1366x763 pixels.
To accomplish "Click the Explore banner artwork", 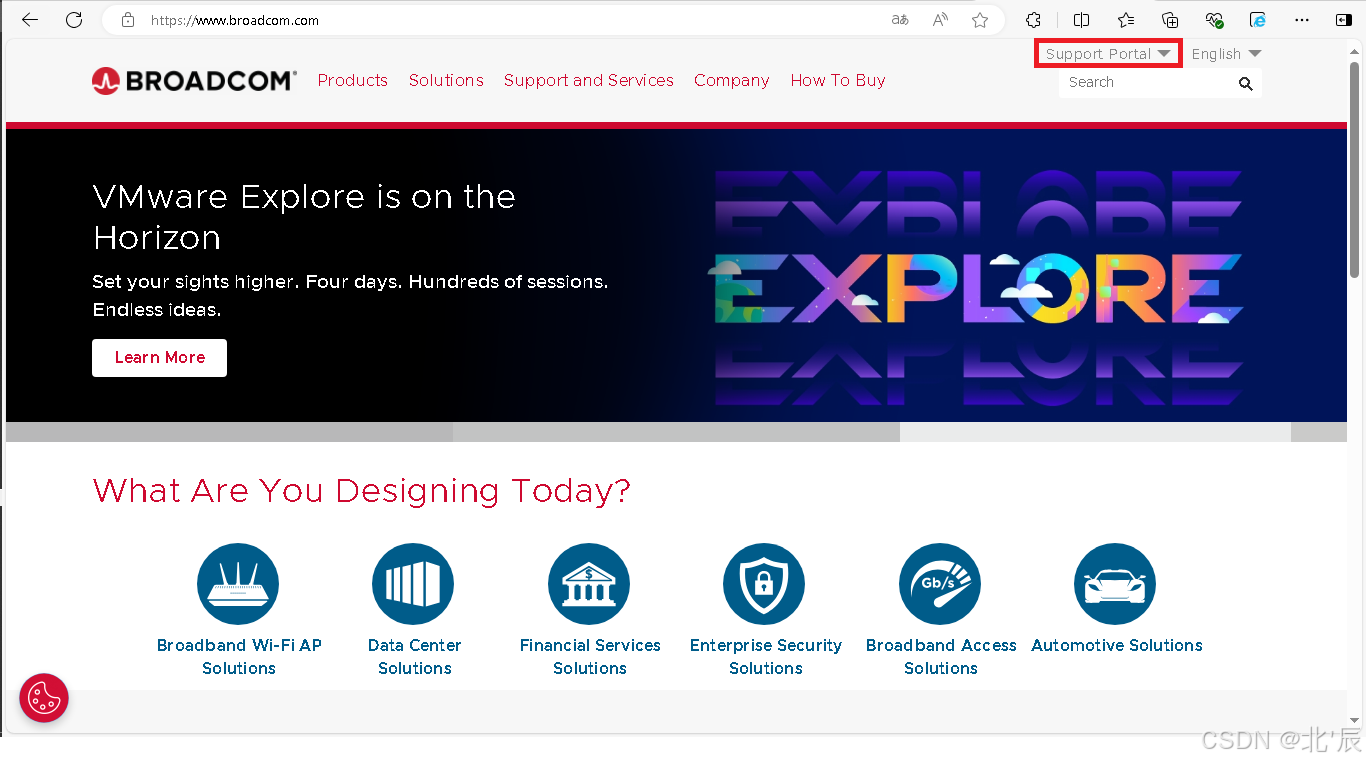I will pyautogui.click(x=978, y=289).
